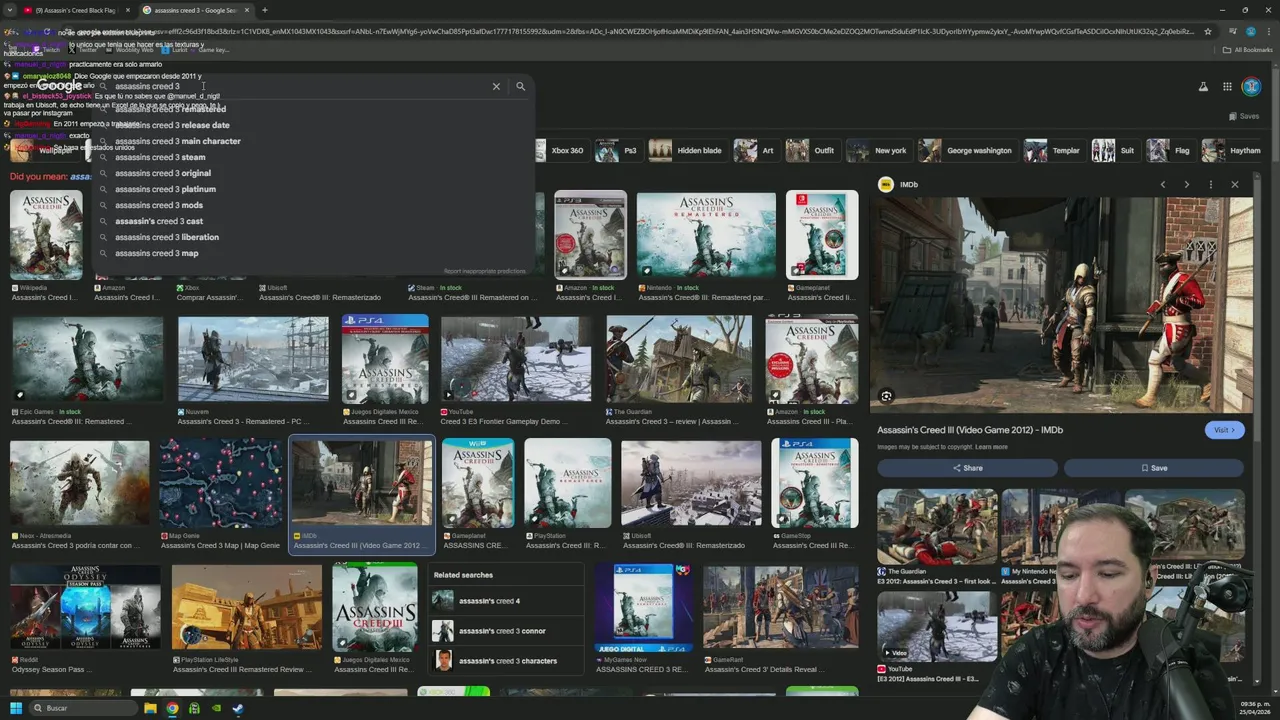Filter images by Xbox 360 chip
The height and width of the screenshot is (720, 1280).
pos(559,151)
